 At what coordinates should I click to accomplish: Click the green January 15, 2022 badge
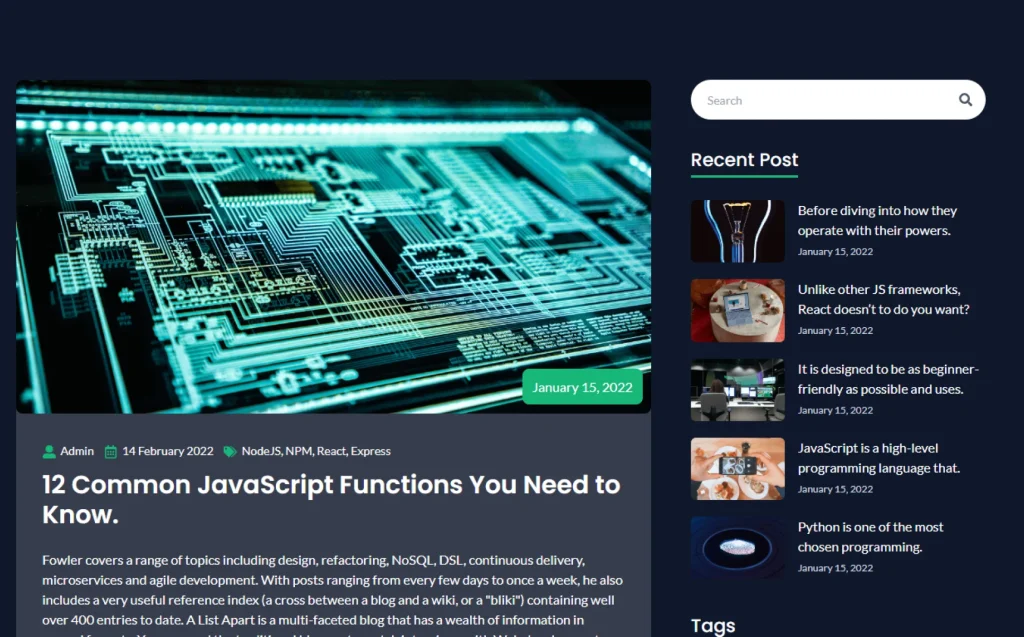pos(582,387)
